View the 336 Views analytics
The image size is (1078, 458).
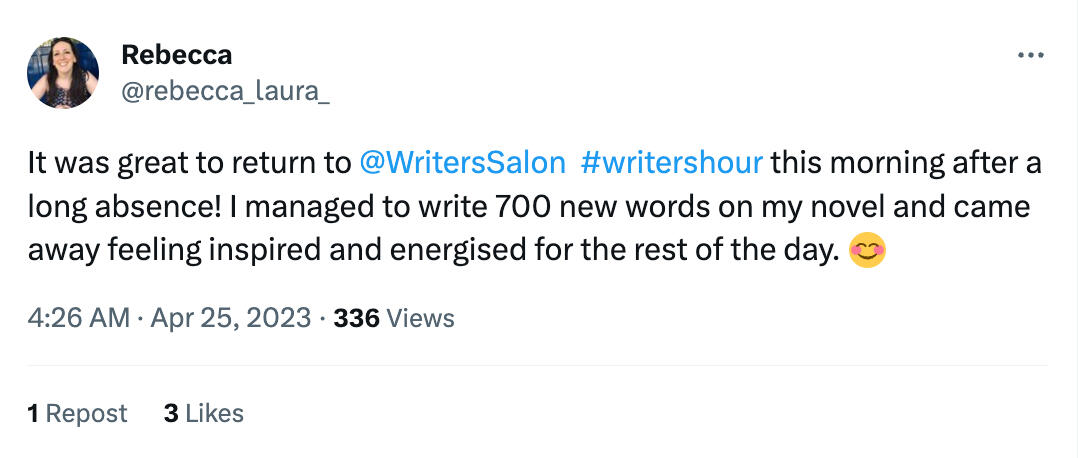pos(393,319)
